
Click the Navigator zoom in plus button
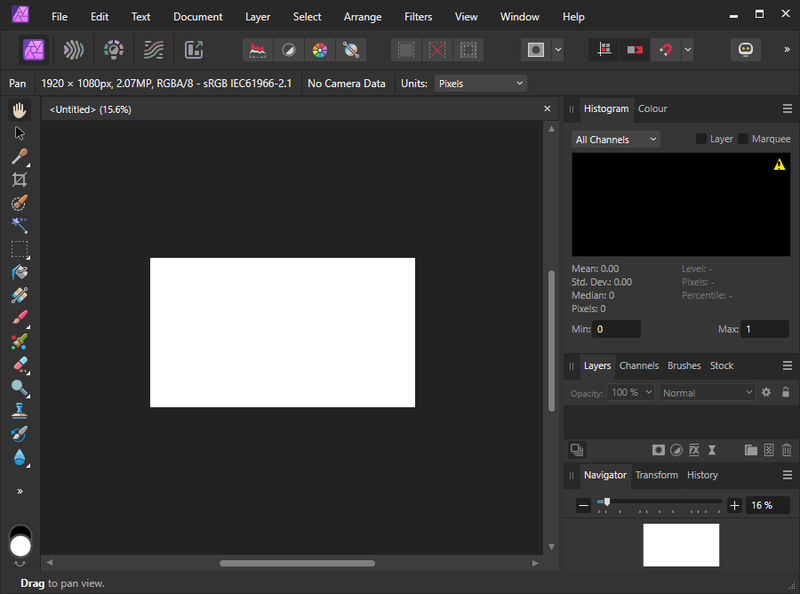click(x=734, y=506)
